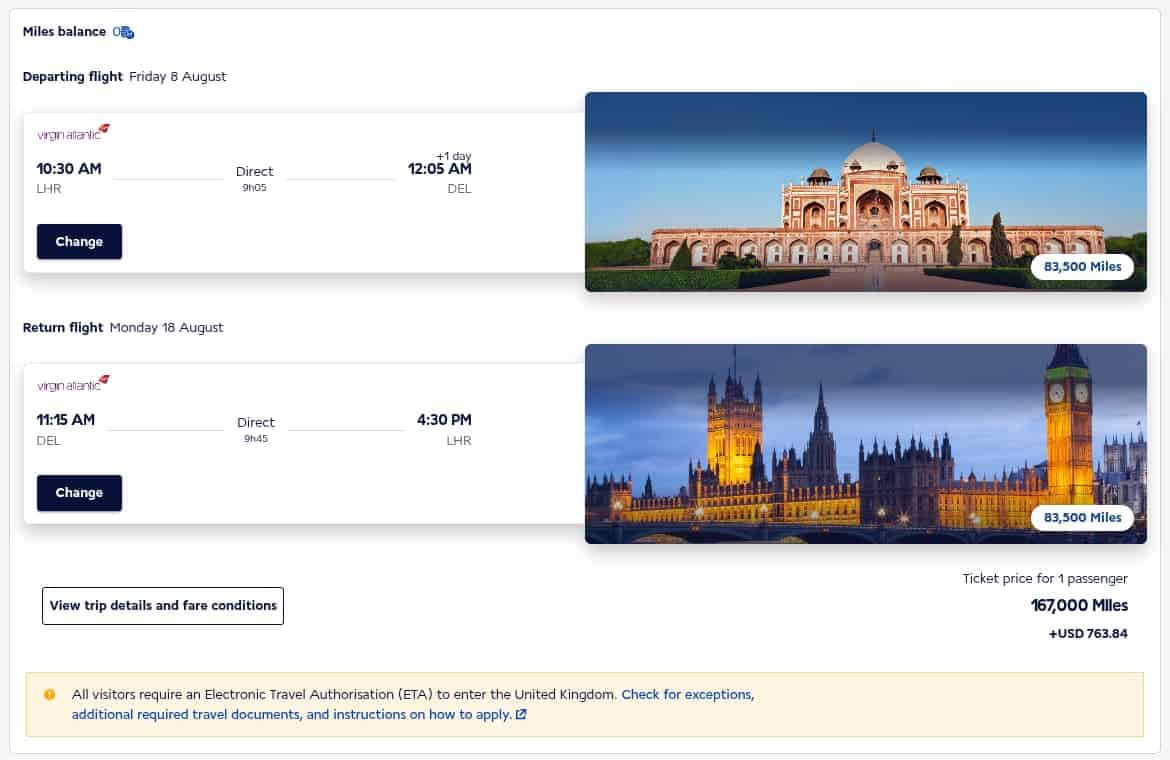Click the airline swoosh icon on departing flight card
1170x760 pixels.
tap(104, 127)
